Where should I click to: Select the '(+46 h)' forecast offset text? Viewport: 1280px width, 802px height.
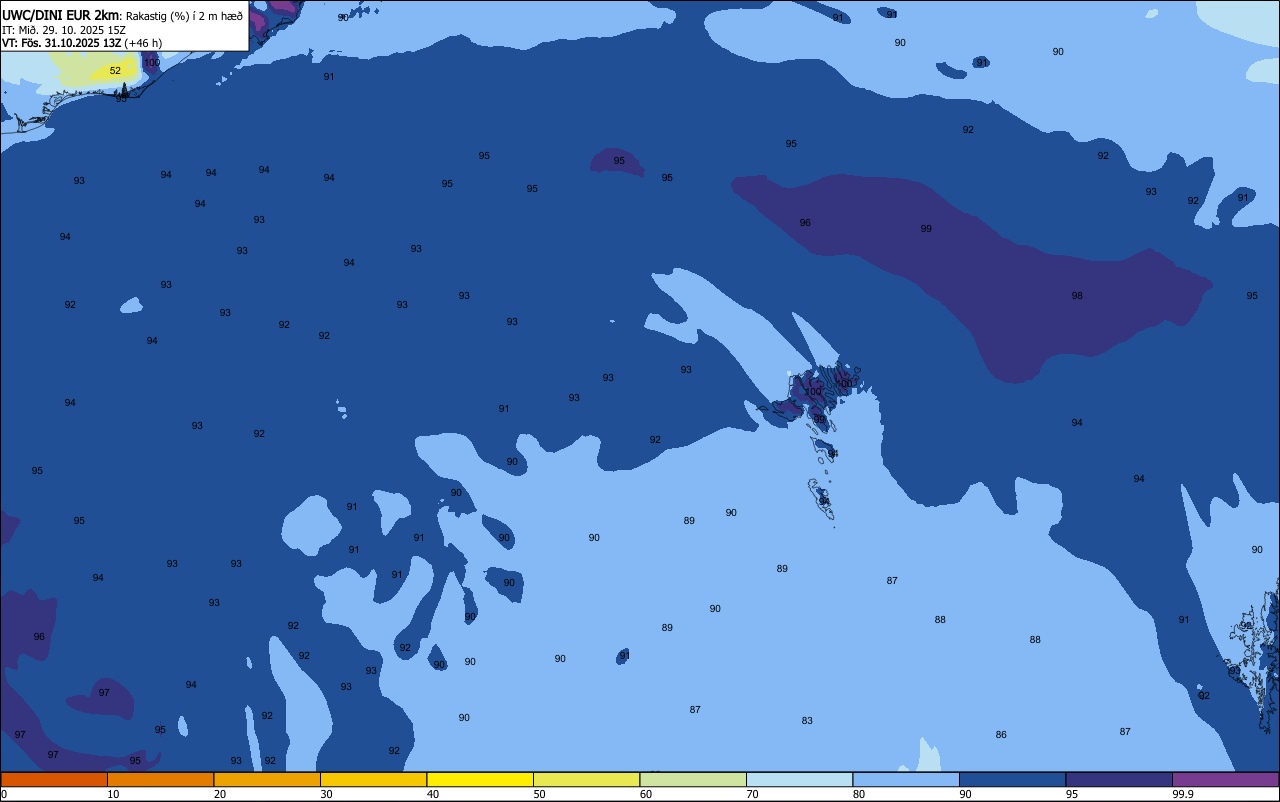[143, 43]
